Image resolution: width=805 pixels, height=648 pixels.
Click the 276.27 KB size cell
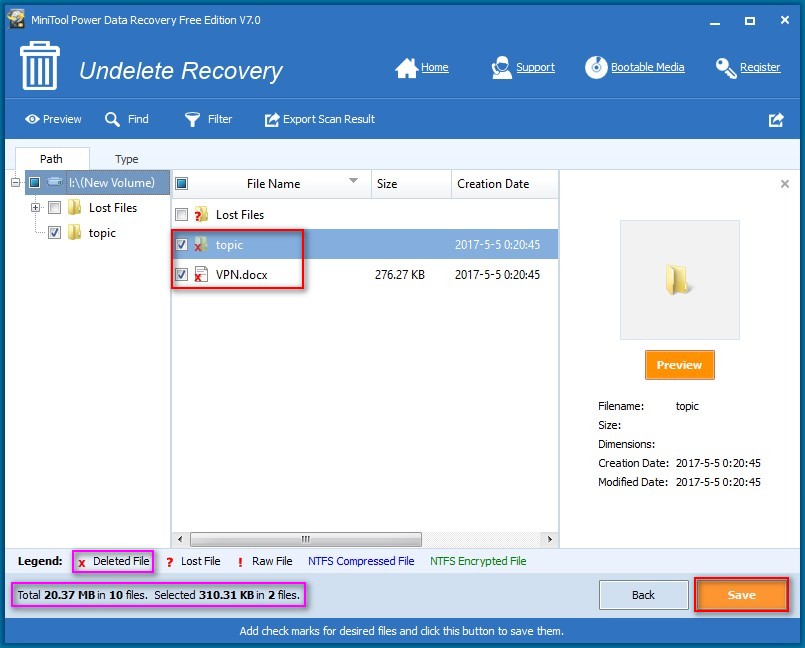pyautogui.click(x=400, y=275)
